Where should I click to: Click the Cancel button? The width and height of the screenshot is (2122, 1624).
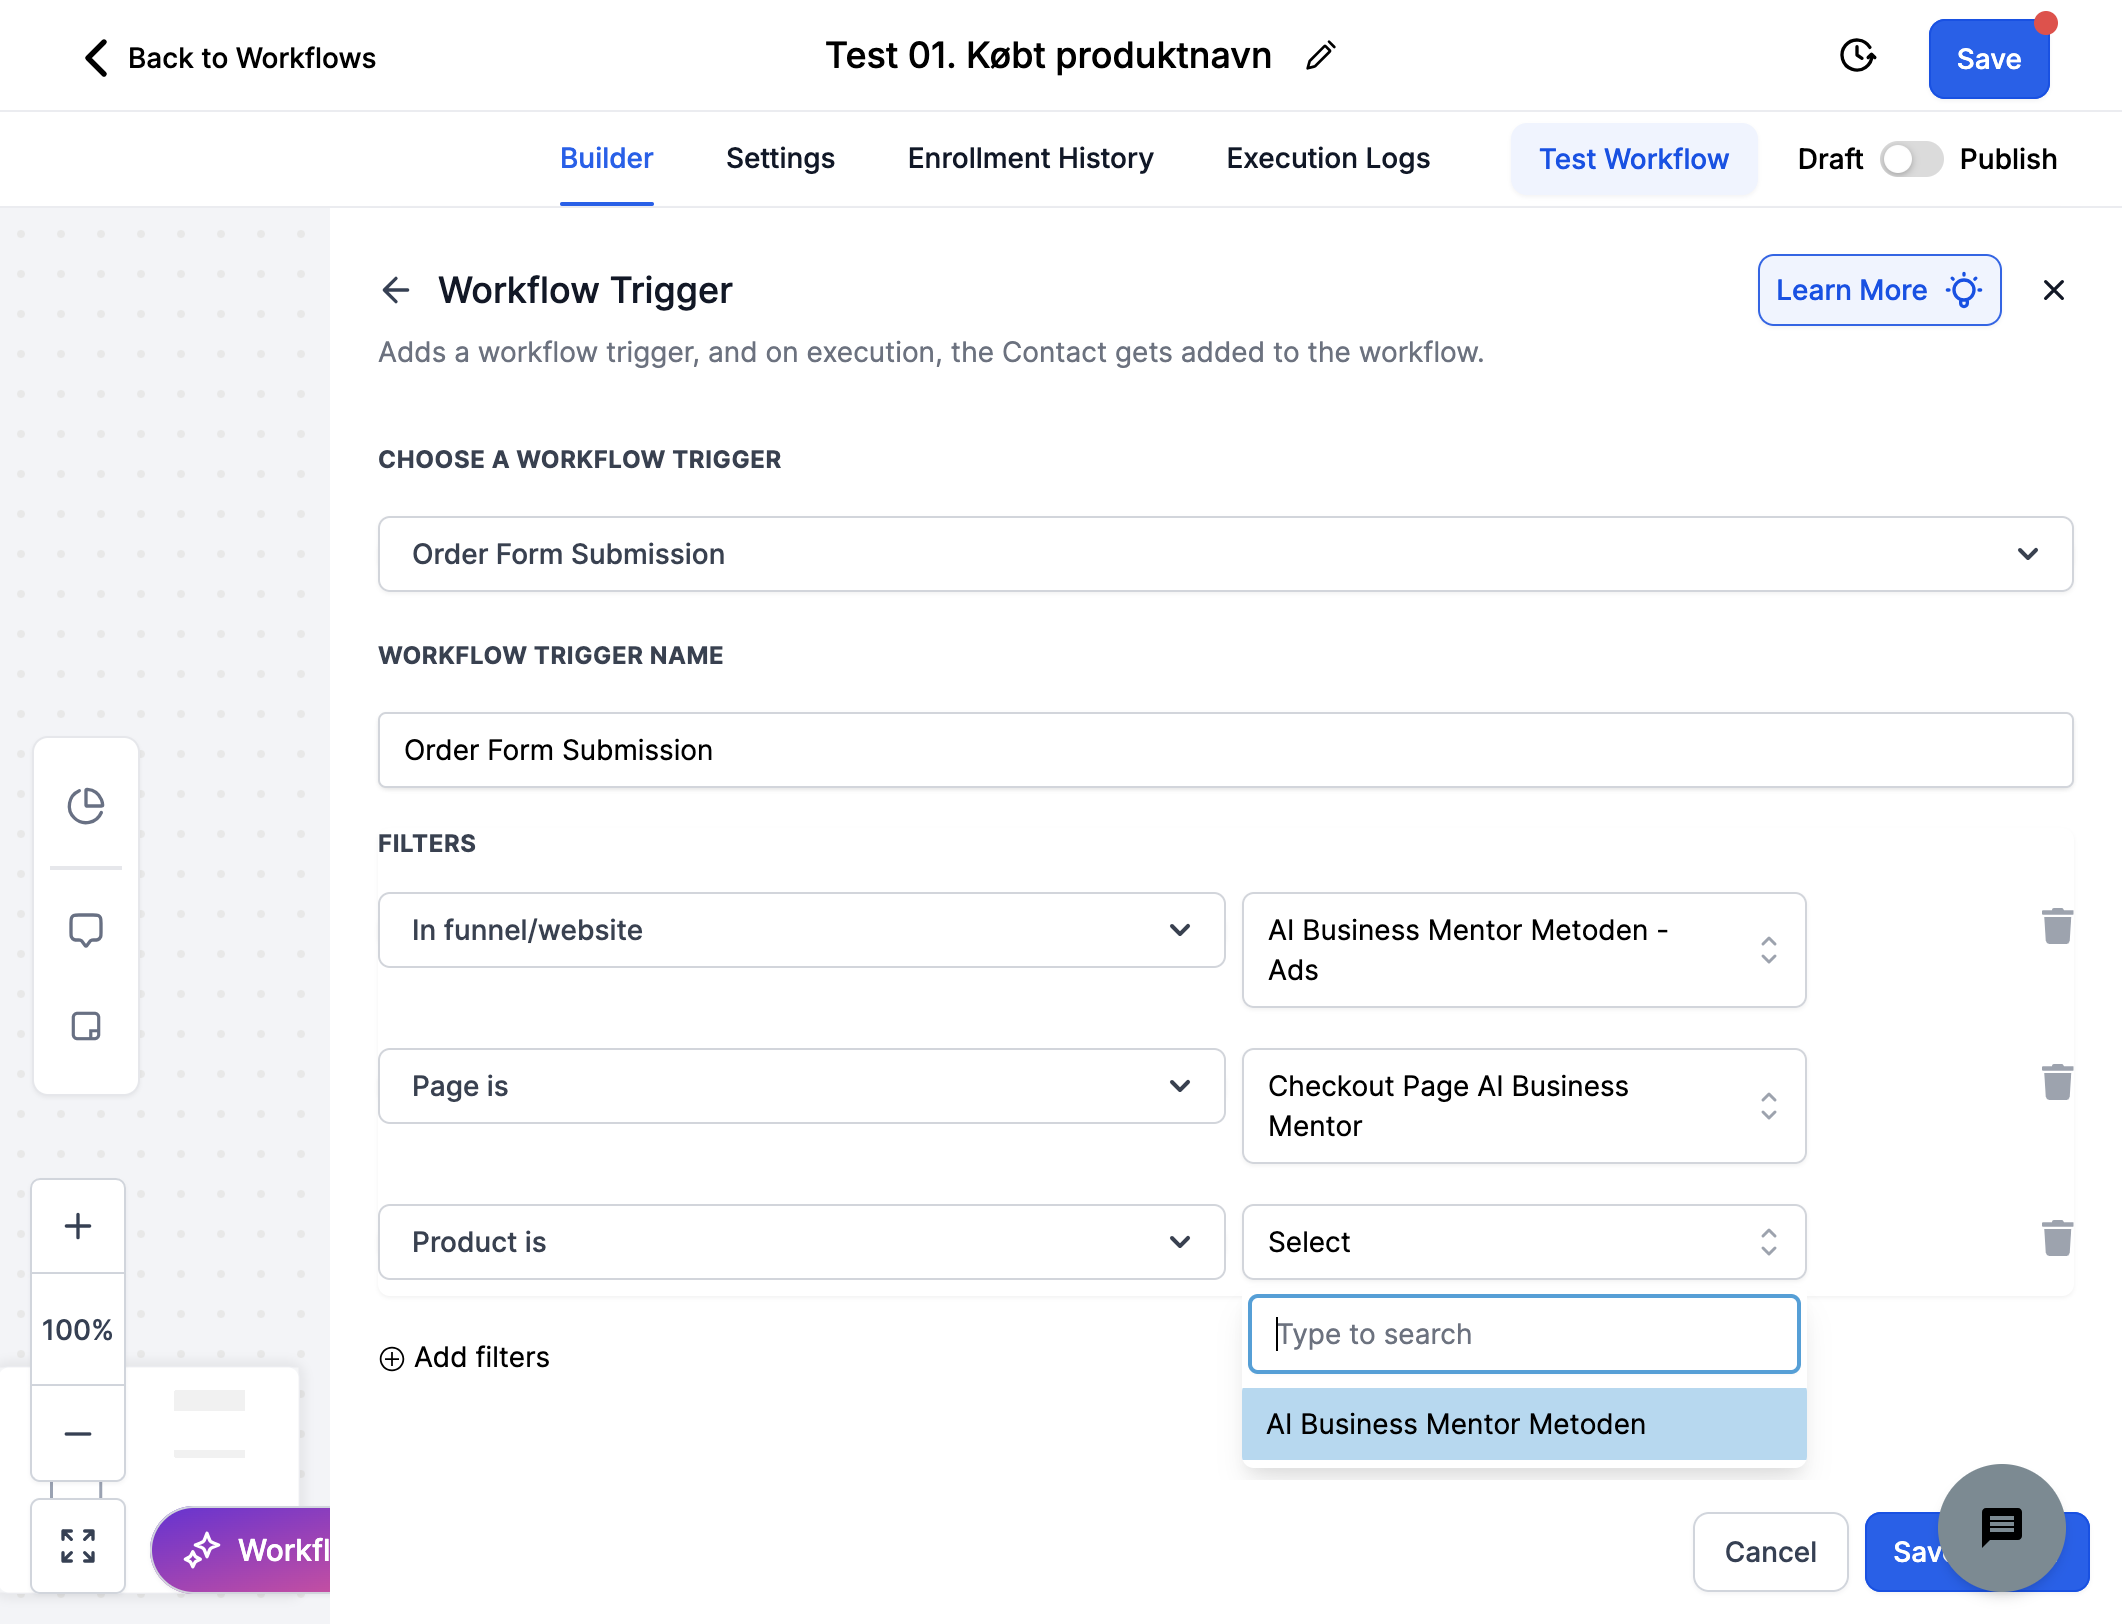click(1770, 1552)
